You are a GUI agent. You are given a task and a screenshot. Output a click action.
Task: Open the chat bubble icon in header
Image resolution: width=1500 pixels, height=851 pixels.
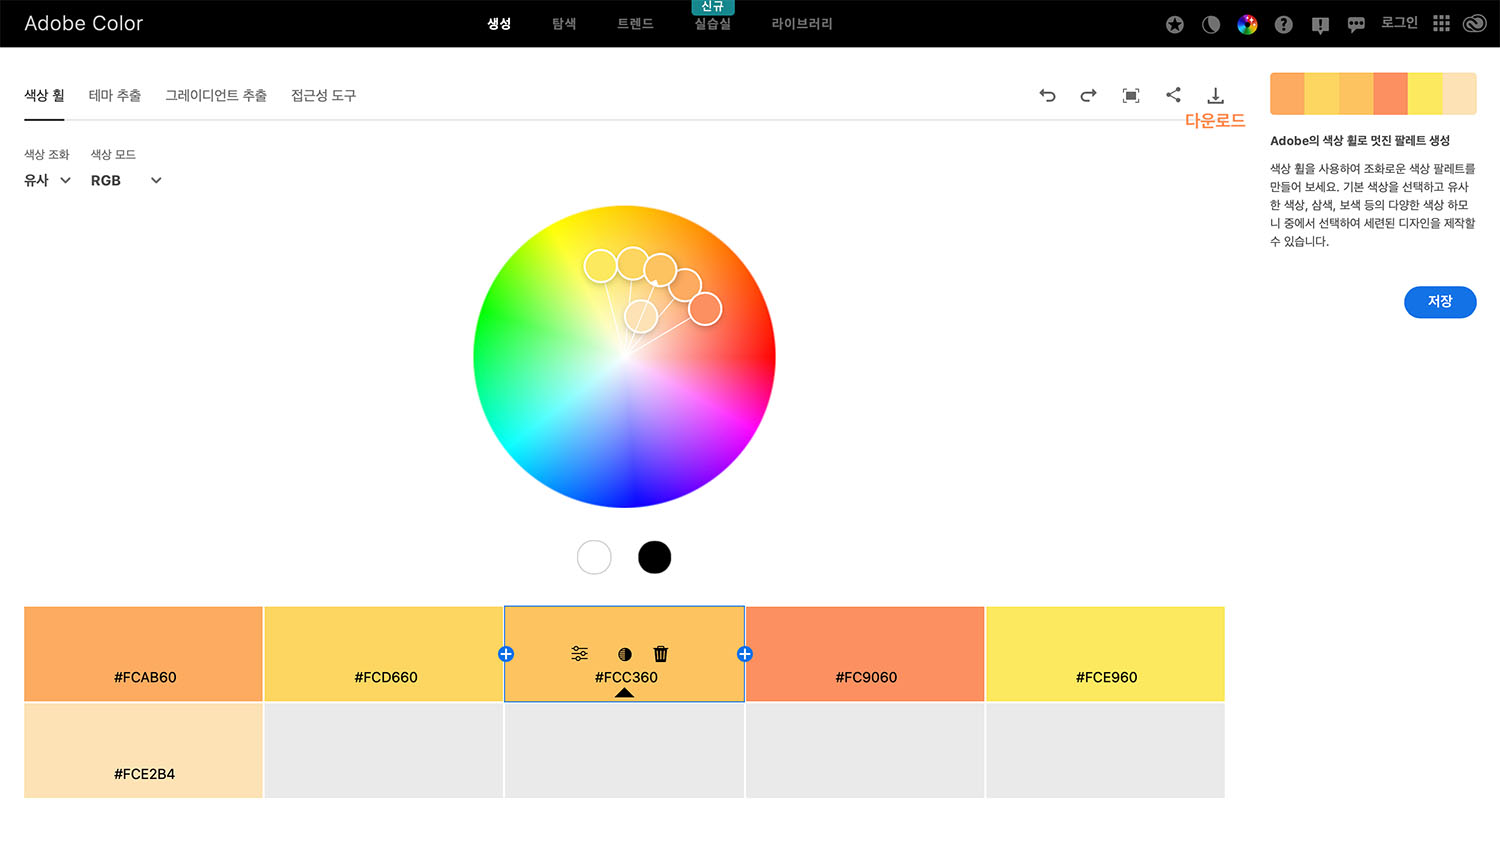[1356, 25]
